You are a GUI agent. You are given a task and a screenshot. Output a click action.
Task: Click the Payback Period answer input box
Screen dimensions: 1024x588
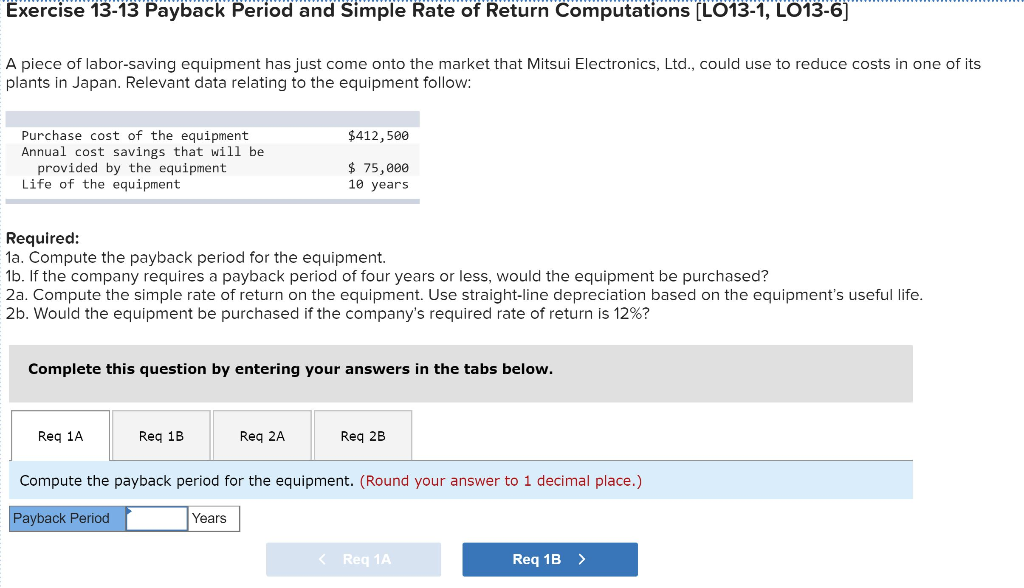[x=158, y=519]
